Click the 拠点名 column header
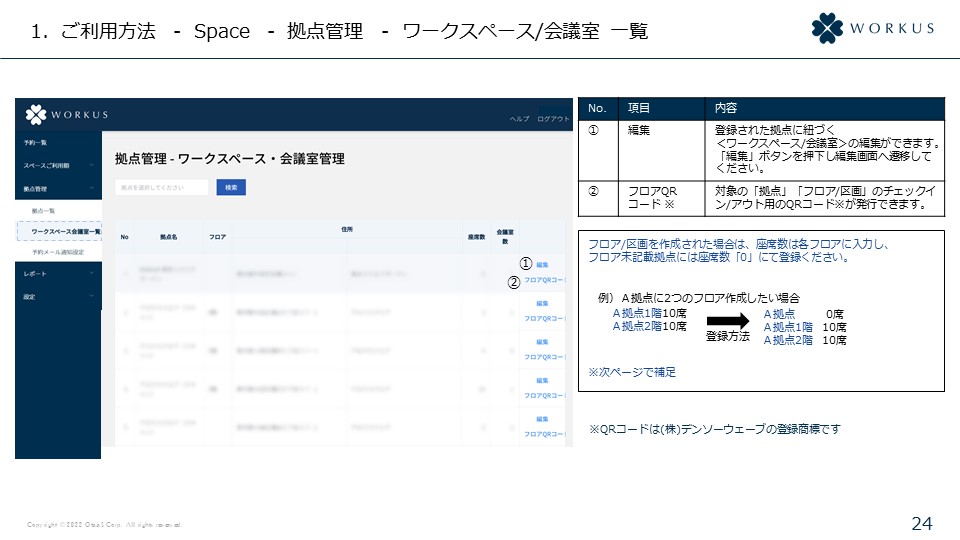 [x=168, y=237]
